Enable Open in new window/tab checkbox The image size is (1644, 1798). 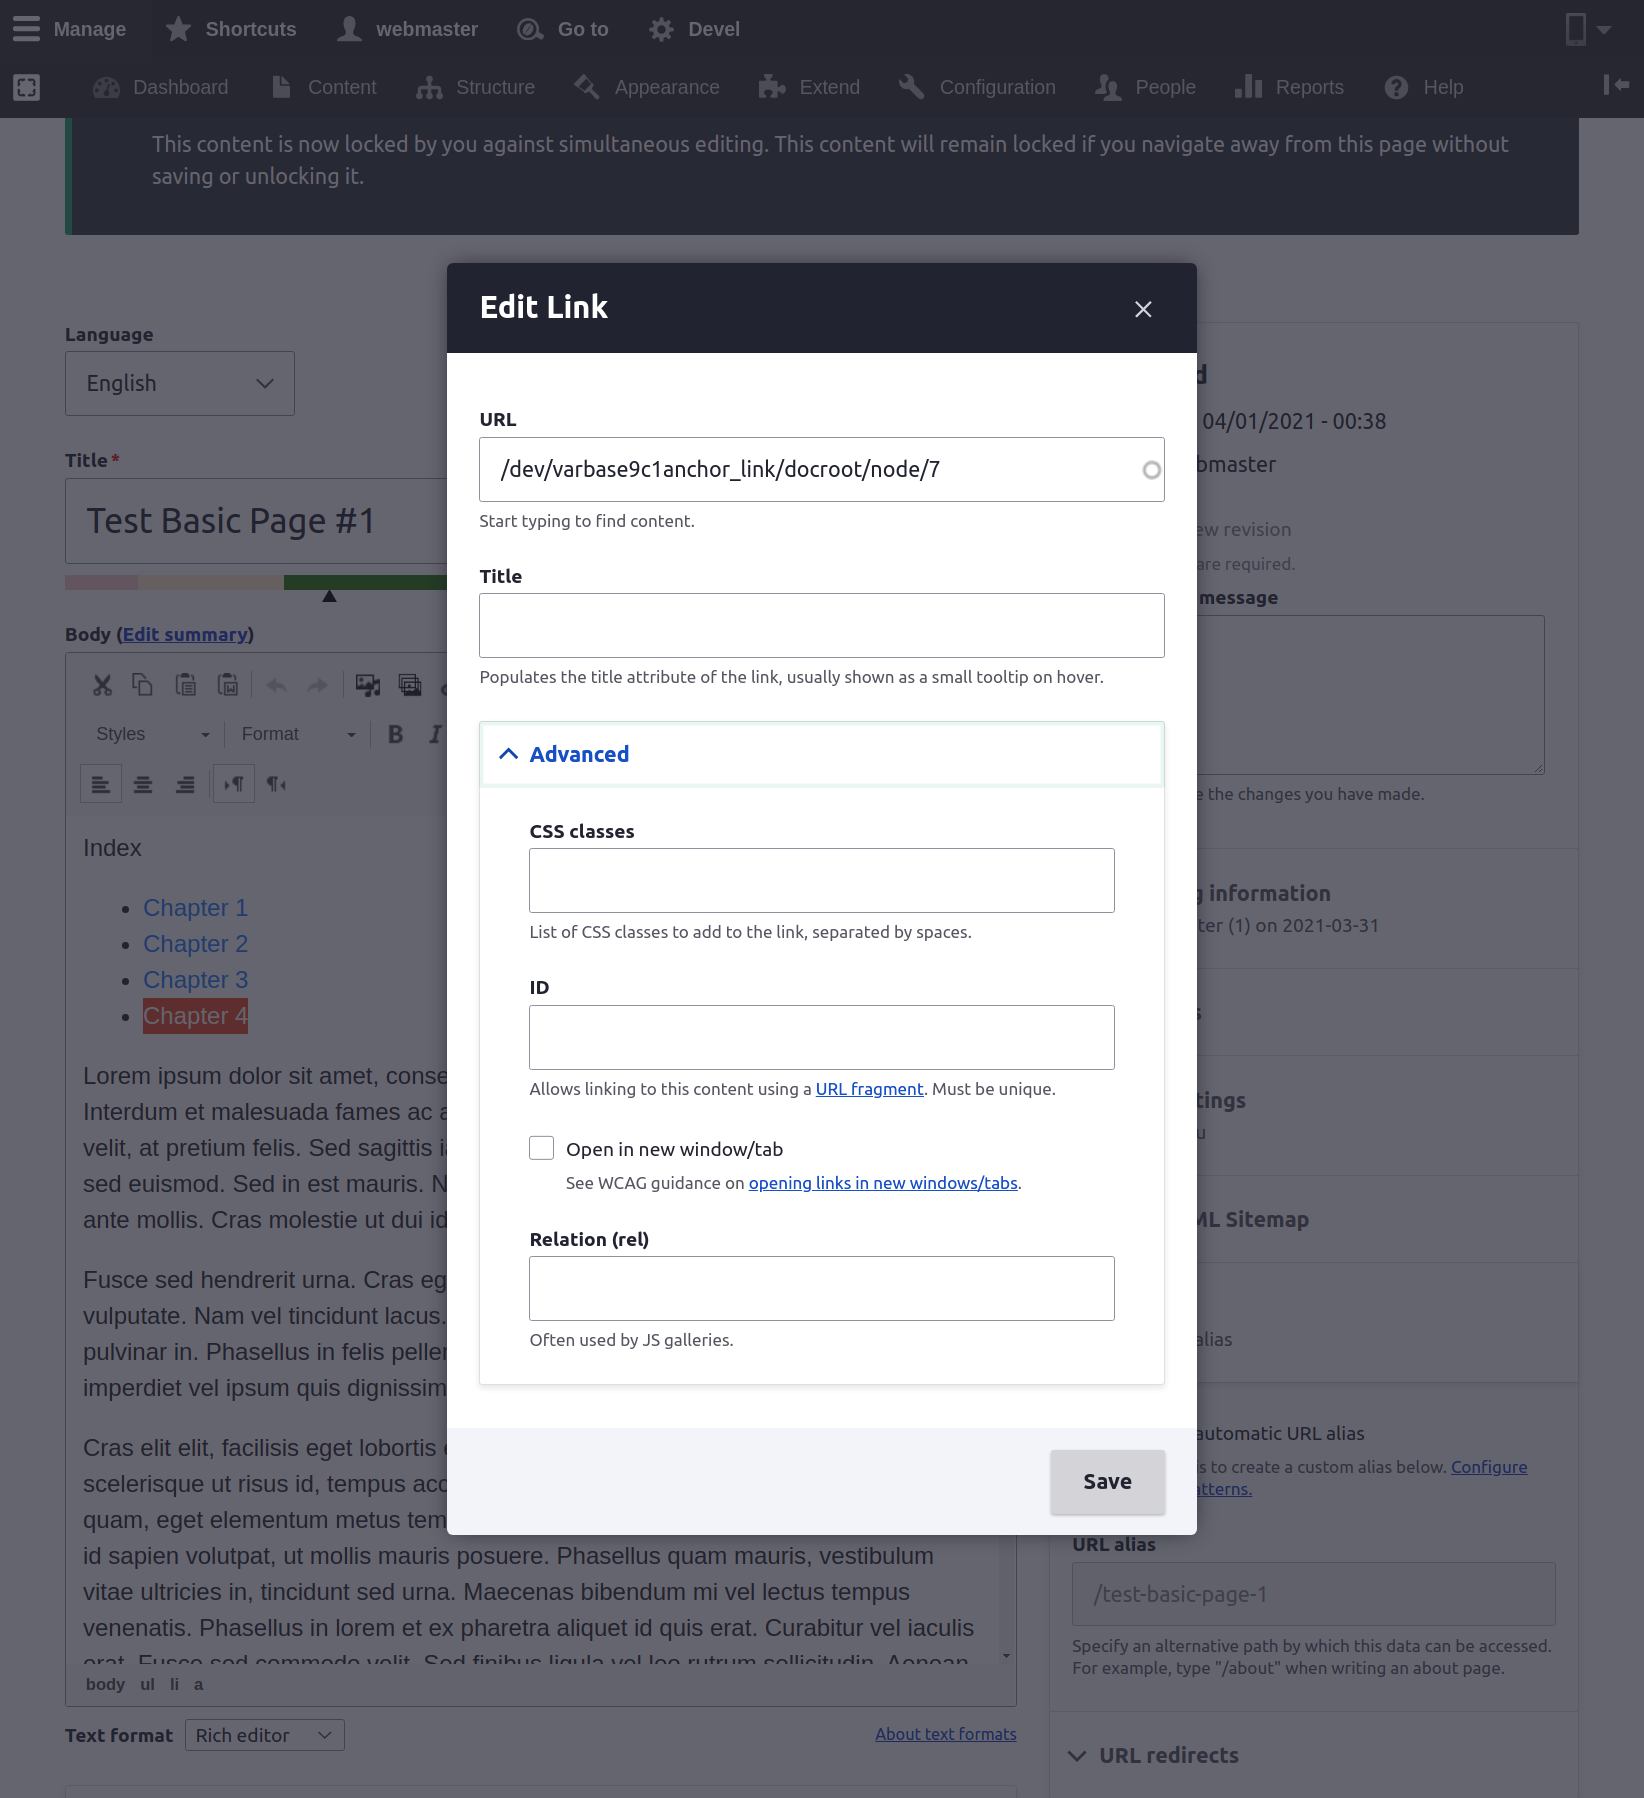[x=542, y=1148]
